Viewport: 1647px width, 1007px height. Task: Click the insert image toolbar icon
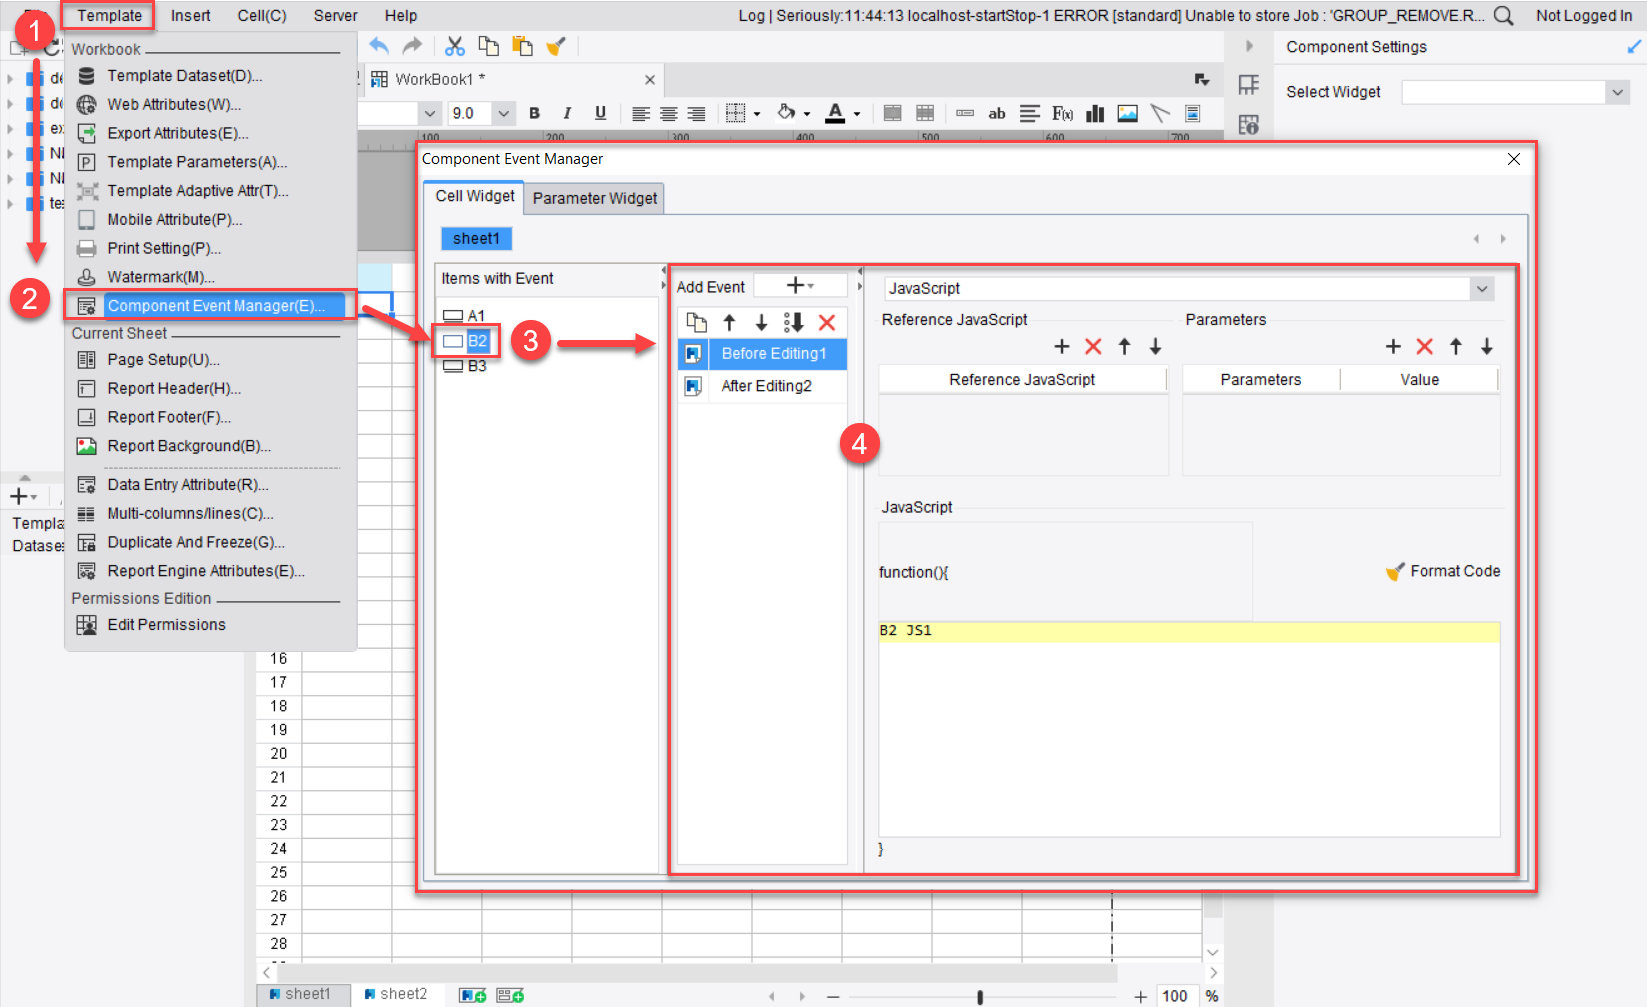click(1127, 113)
